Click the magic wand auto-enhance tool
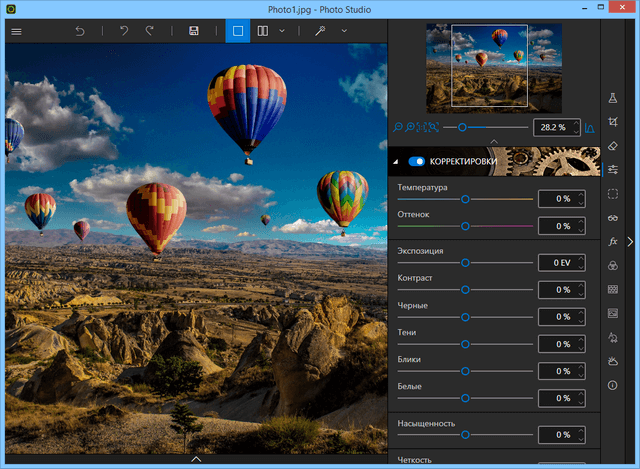Image resolution: width=640 pixels, height=469 pixels. [320, 31]
